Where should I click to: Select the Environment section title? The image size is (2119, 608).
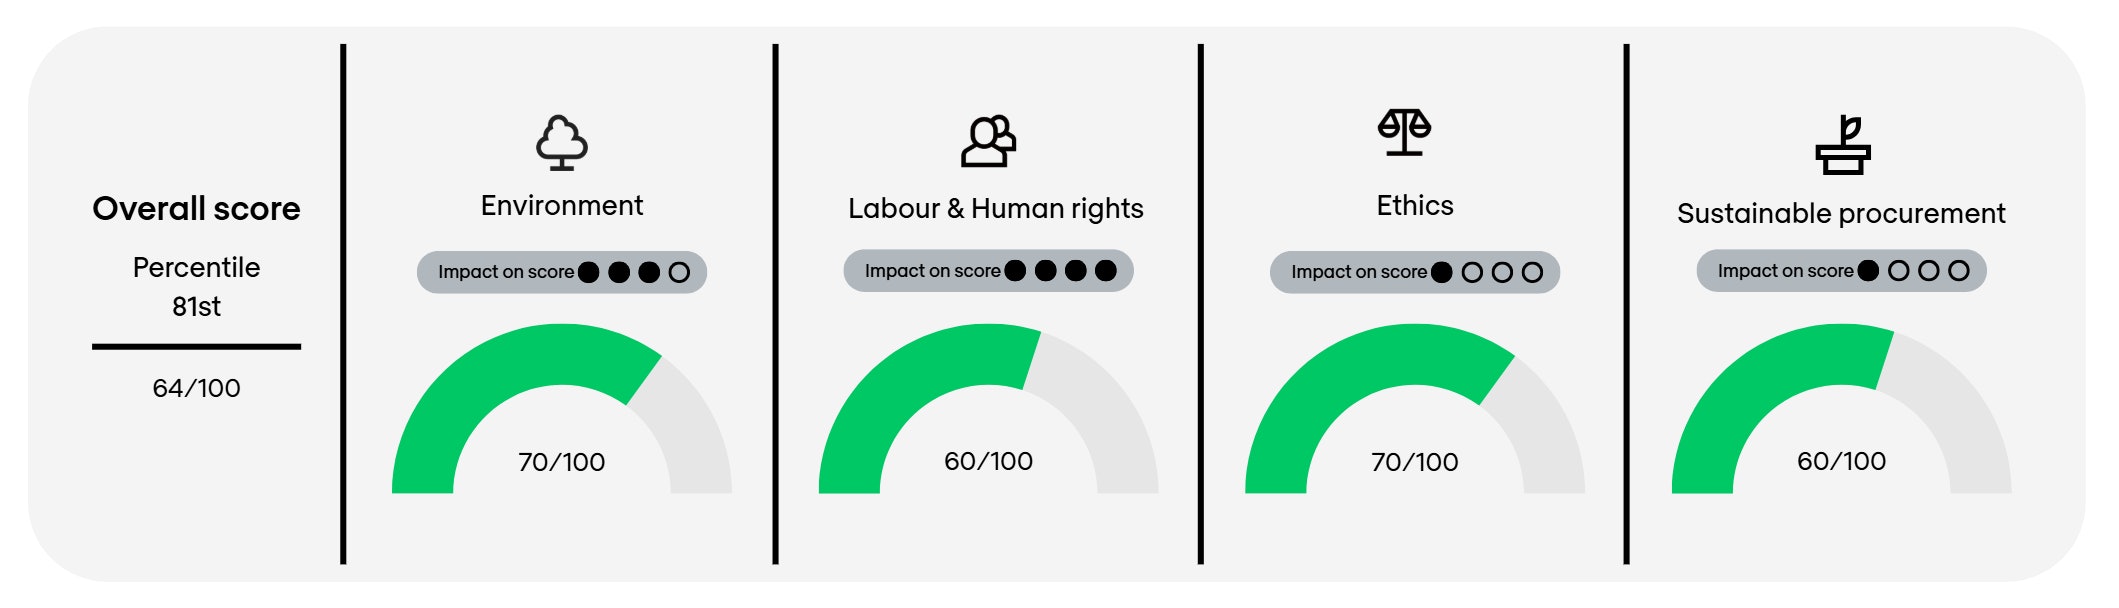[561, 206]
